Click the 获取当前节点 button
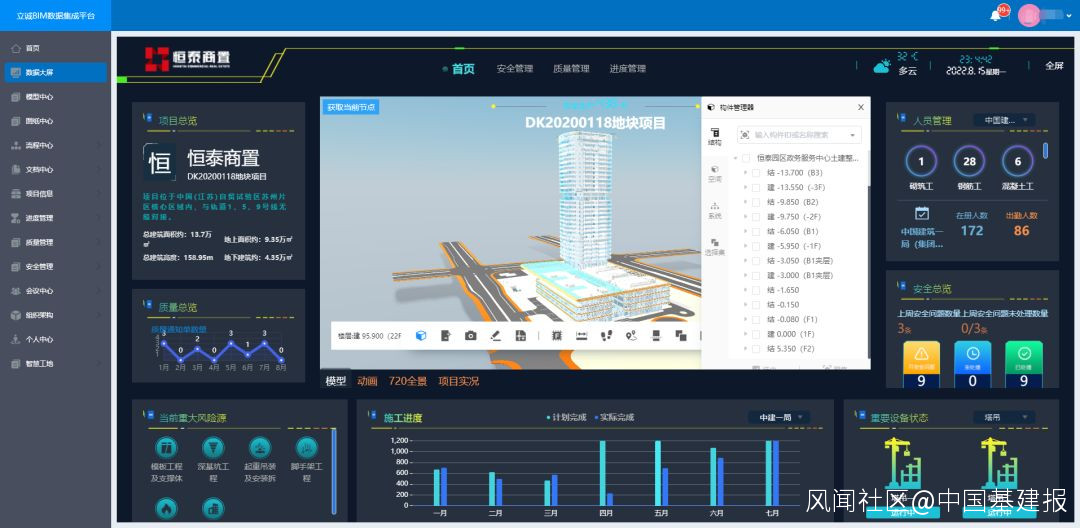This screenshot has height=528, width=1080. coord(351,107)
